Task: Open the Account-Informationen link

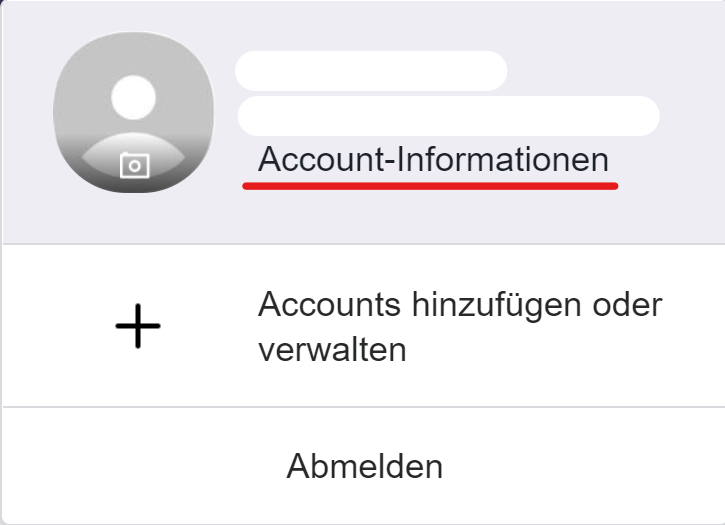Action: coord(433,159)
